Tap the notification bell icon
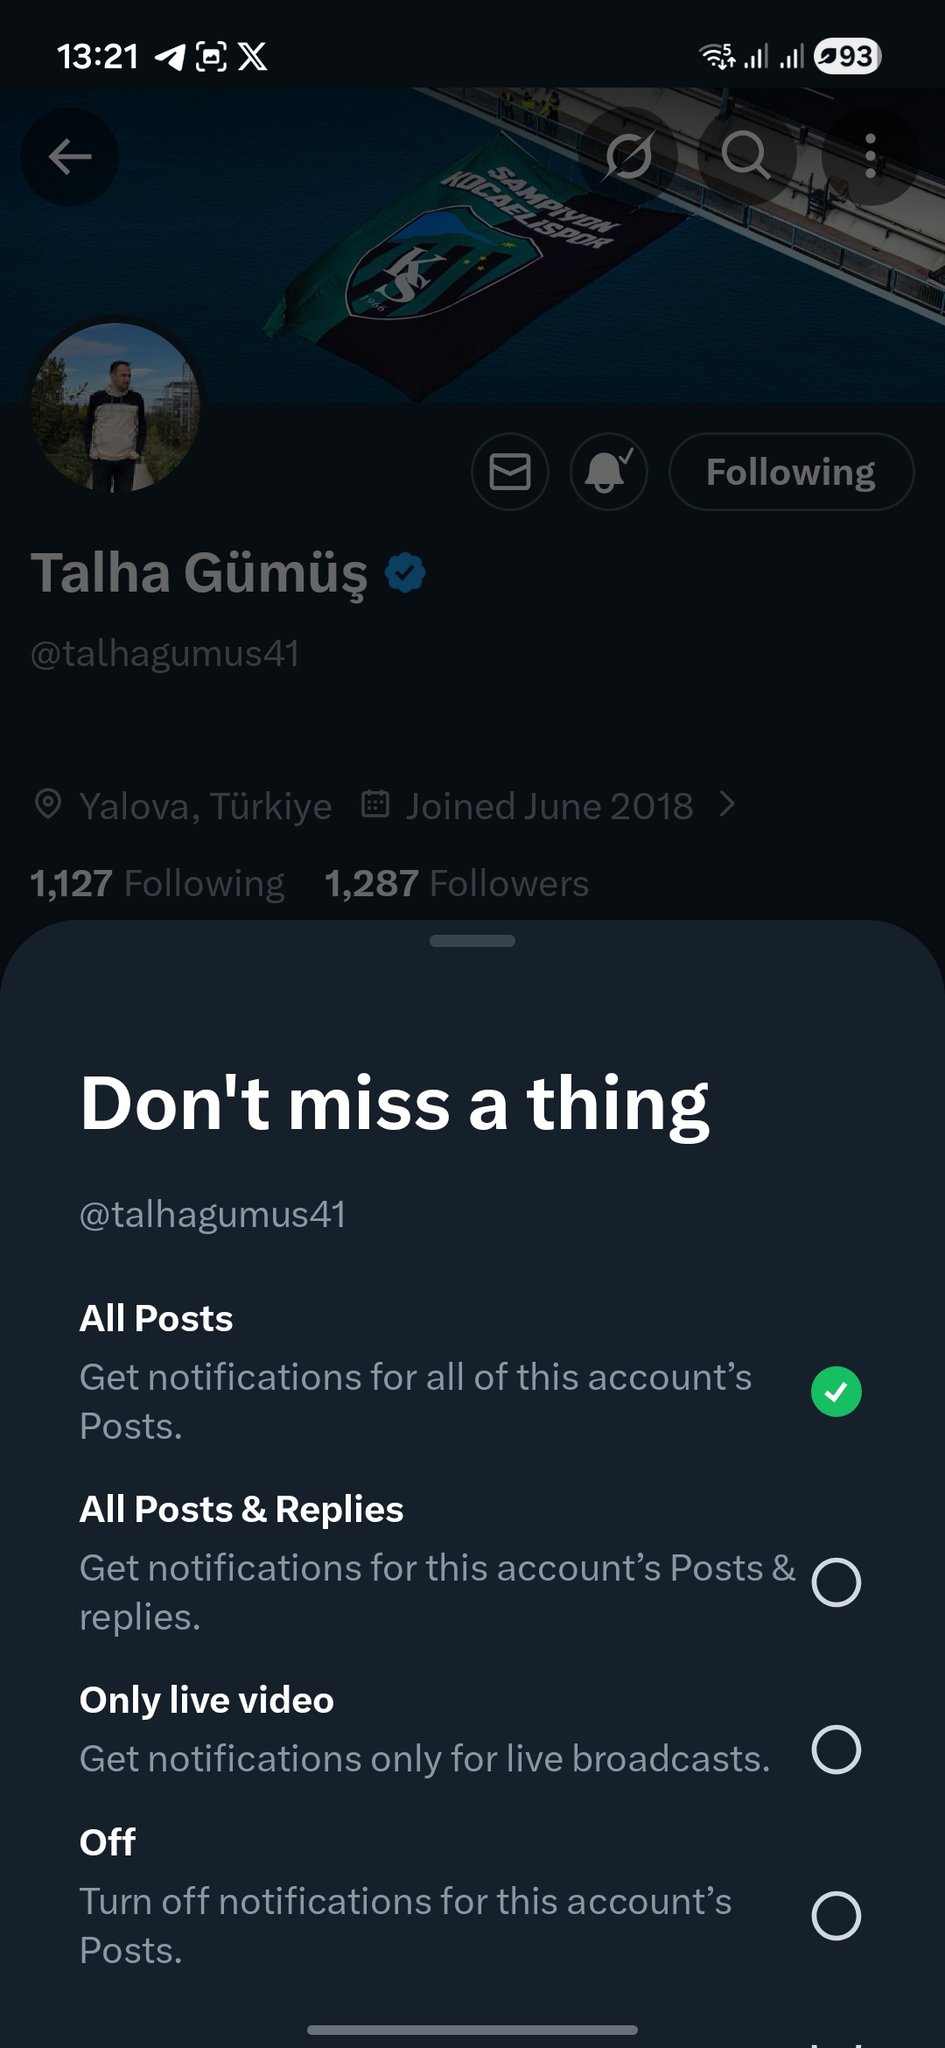 click(x=608, y=471)
